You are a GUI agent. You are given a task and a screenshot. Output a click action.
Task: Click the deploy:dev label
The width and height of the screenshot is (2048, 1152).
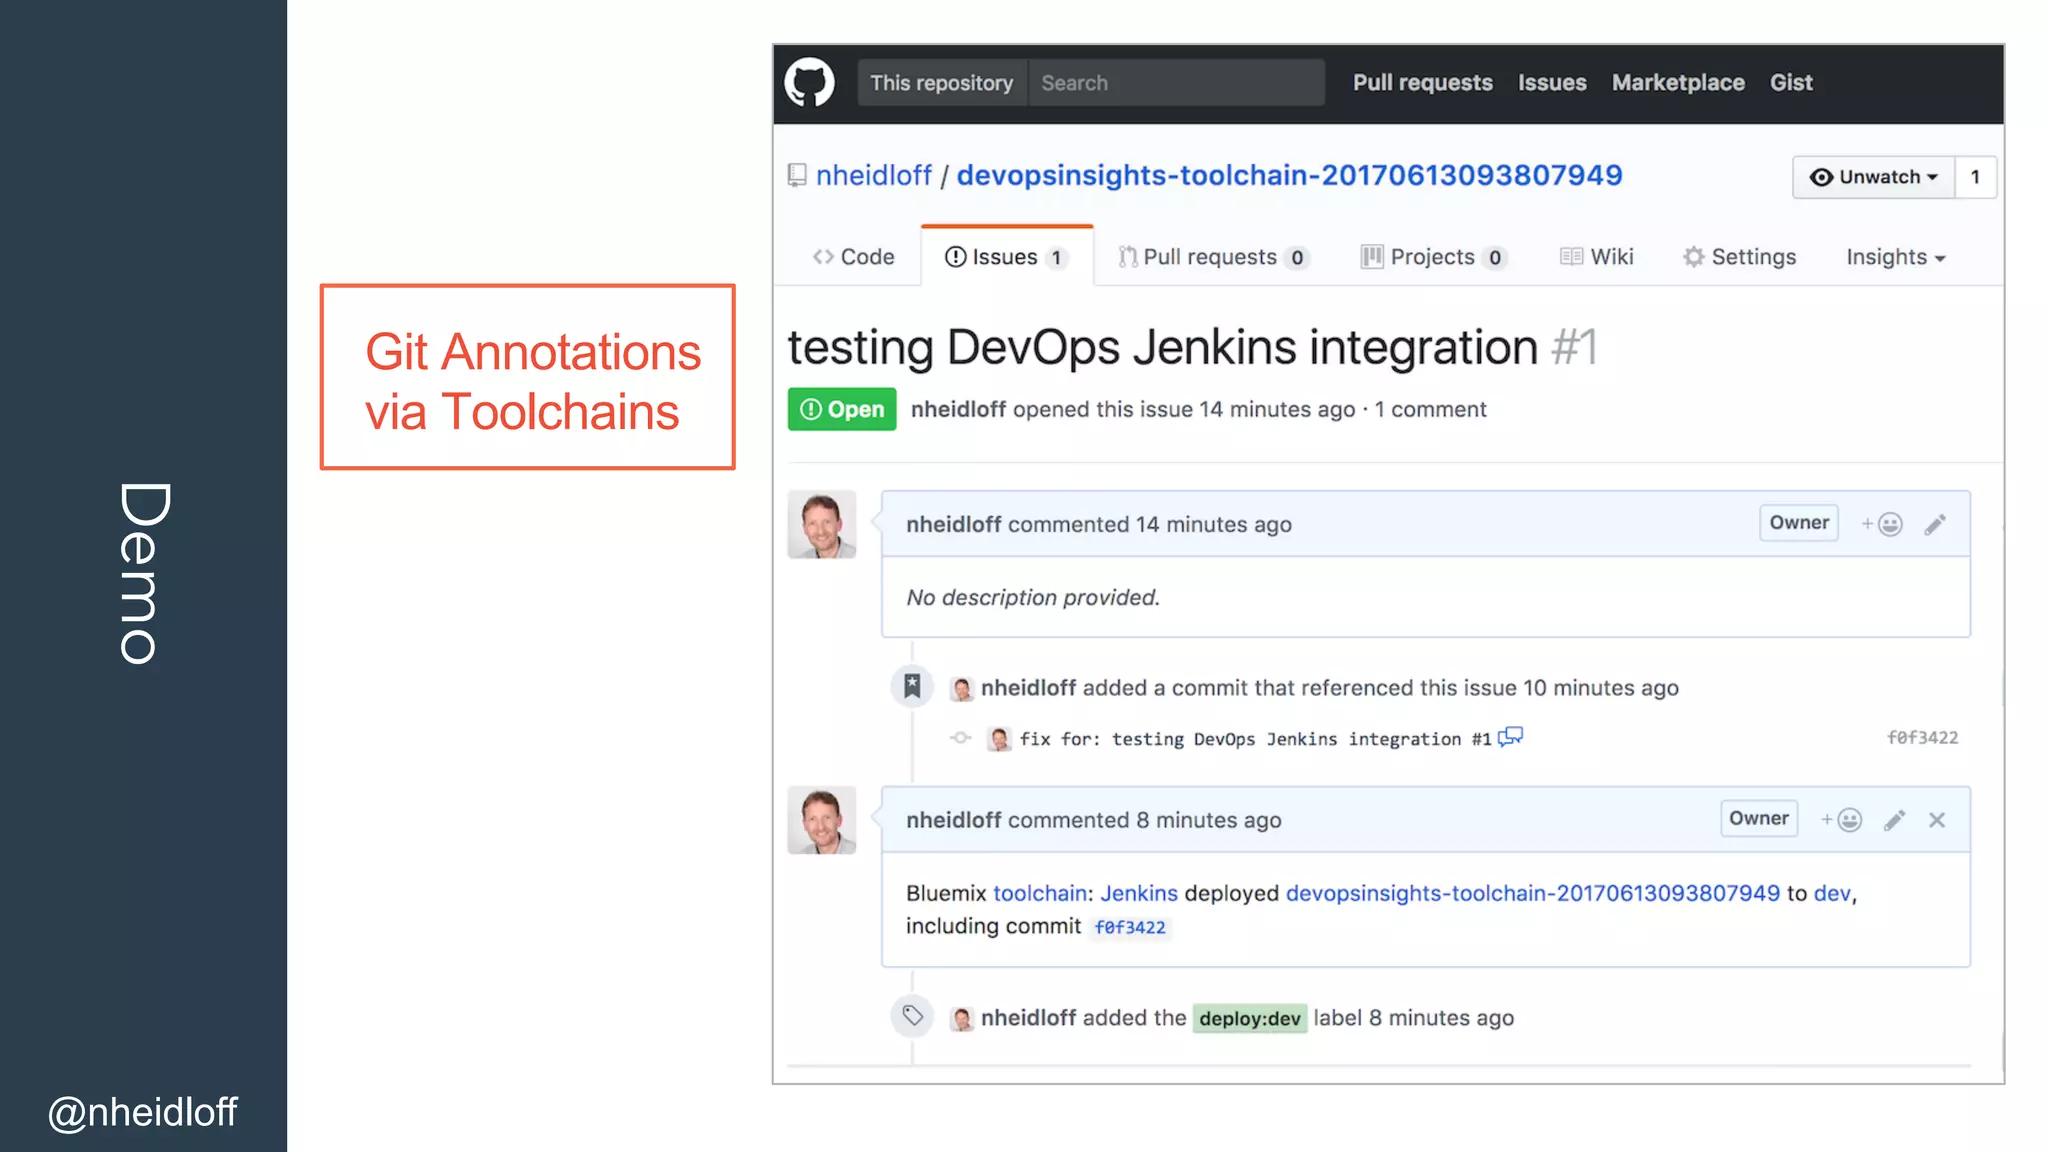(x=1250, y=1018)
